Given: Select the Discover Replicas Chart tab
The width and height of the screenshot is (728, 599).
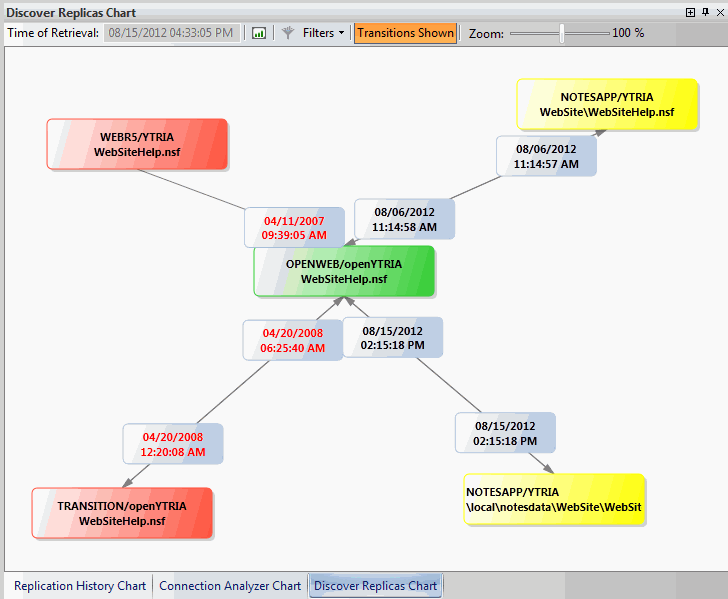Looking at the screenshot, I should pos(375,586).
